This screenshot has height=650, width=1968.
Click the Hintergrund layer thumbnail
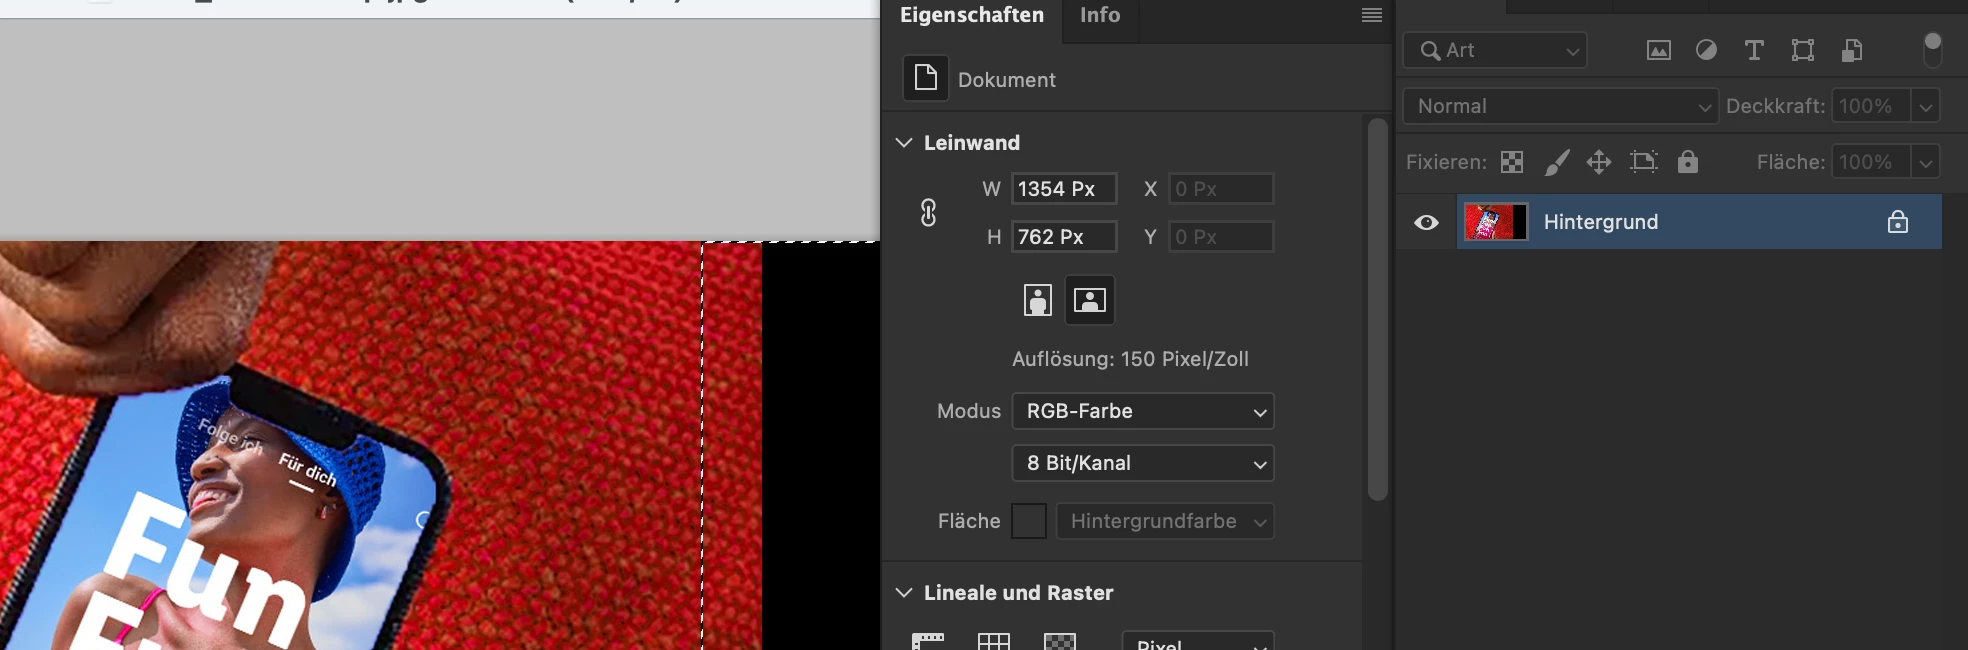[x=1496, y=222]
